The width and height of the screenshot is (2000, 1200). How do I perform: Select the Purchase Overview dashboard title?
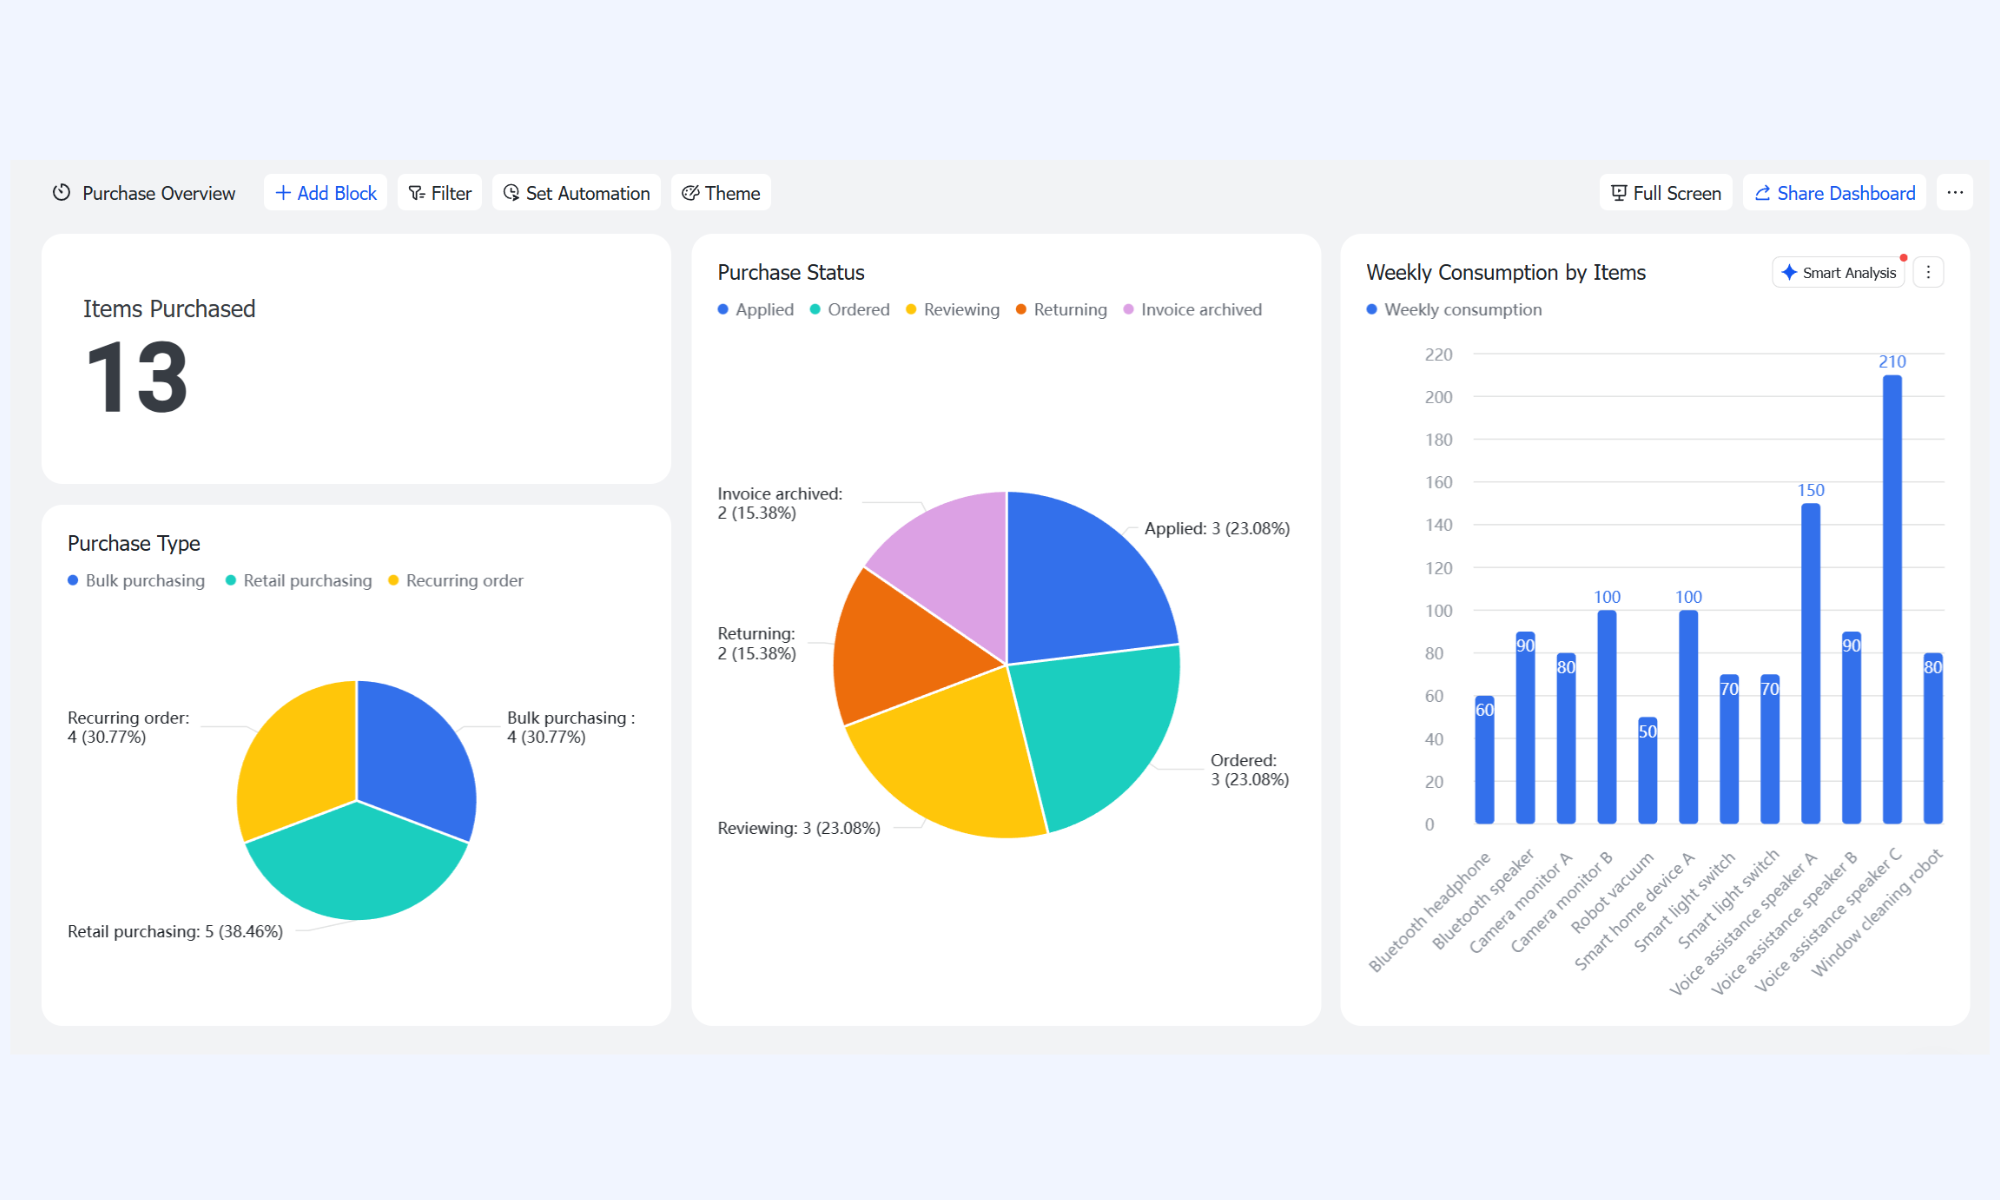point(159,193)
